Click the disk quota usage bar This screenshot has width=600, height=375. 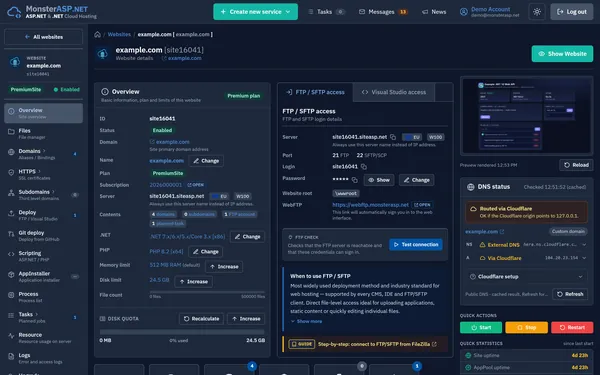click(182, 332)
